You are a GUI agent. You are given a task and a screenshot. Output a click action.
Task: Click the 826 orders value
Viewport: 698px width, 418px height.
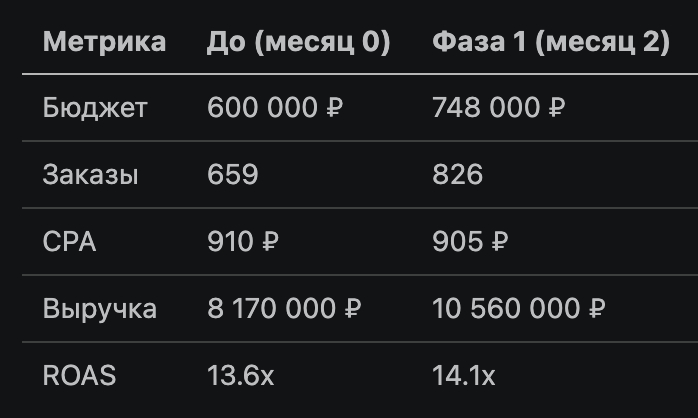tap(457, 175)
